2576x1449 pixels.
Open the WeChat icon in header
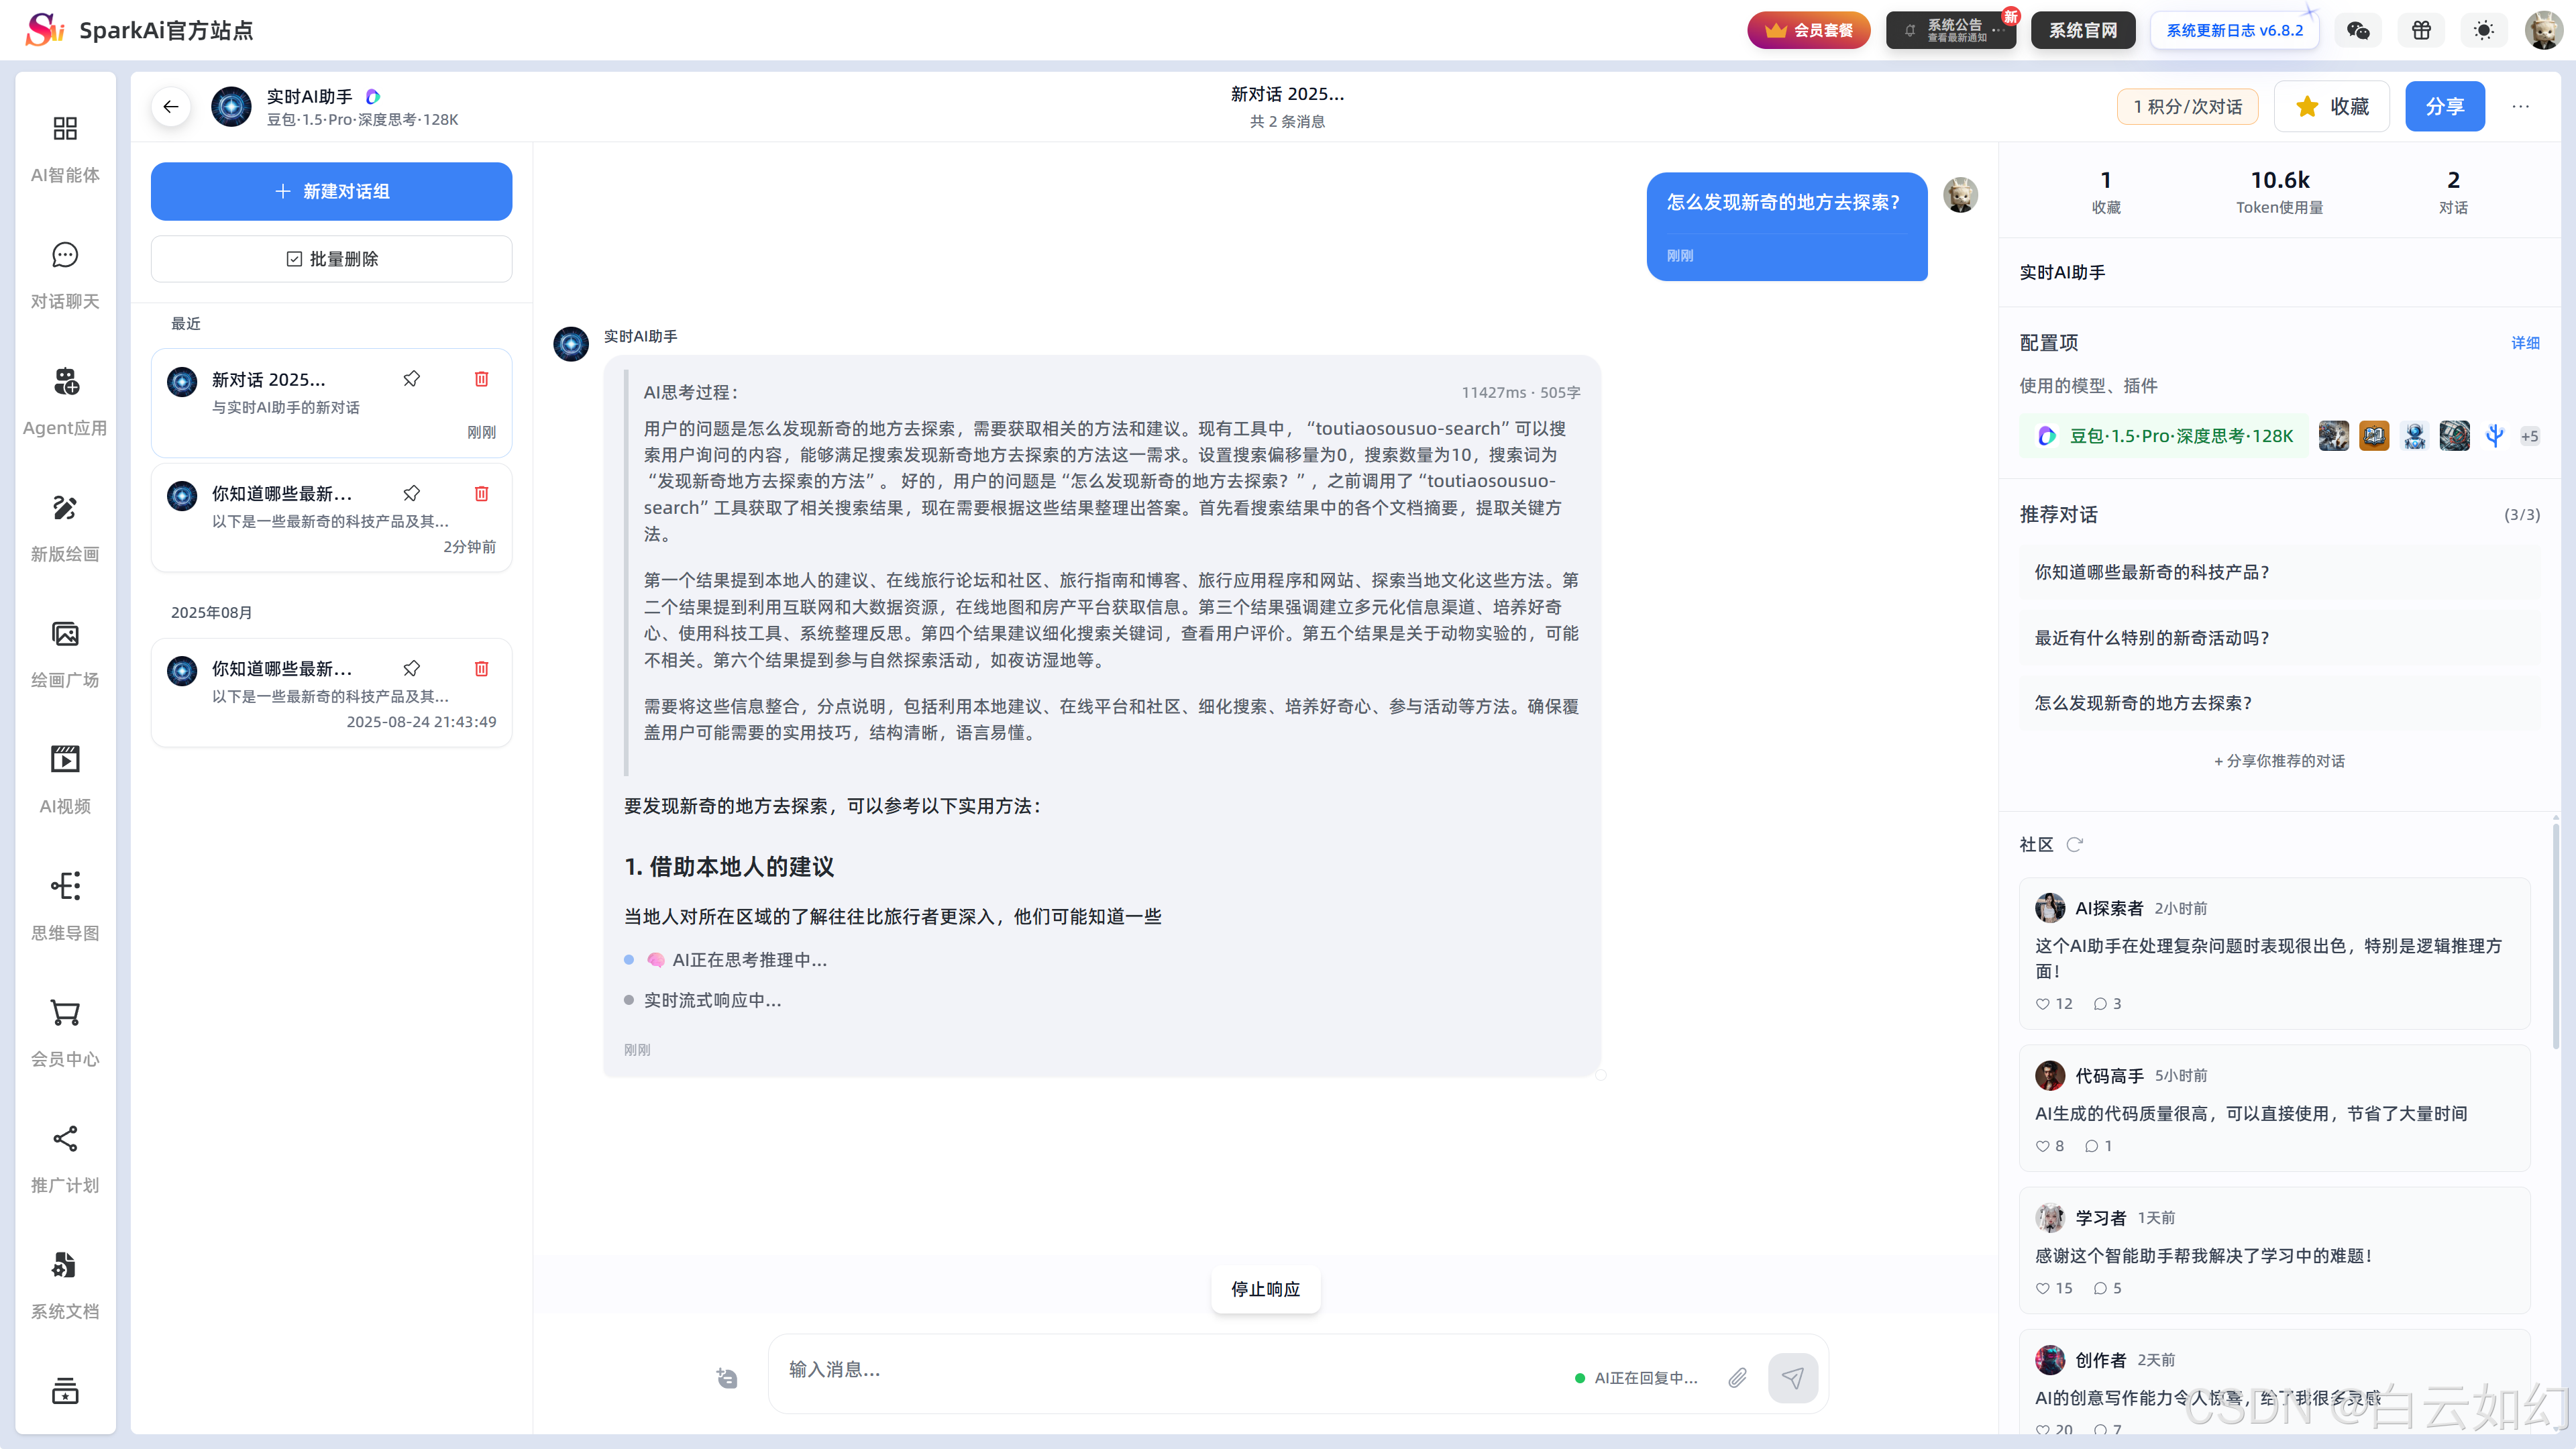click(2357, 30)
